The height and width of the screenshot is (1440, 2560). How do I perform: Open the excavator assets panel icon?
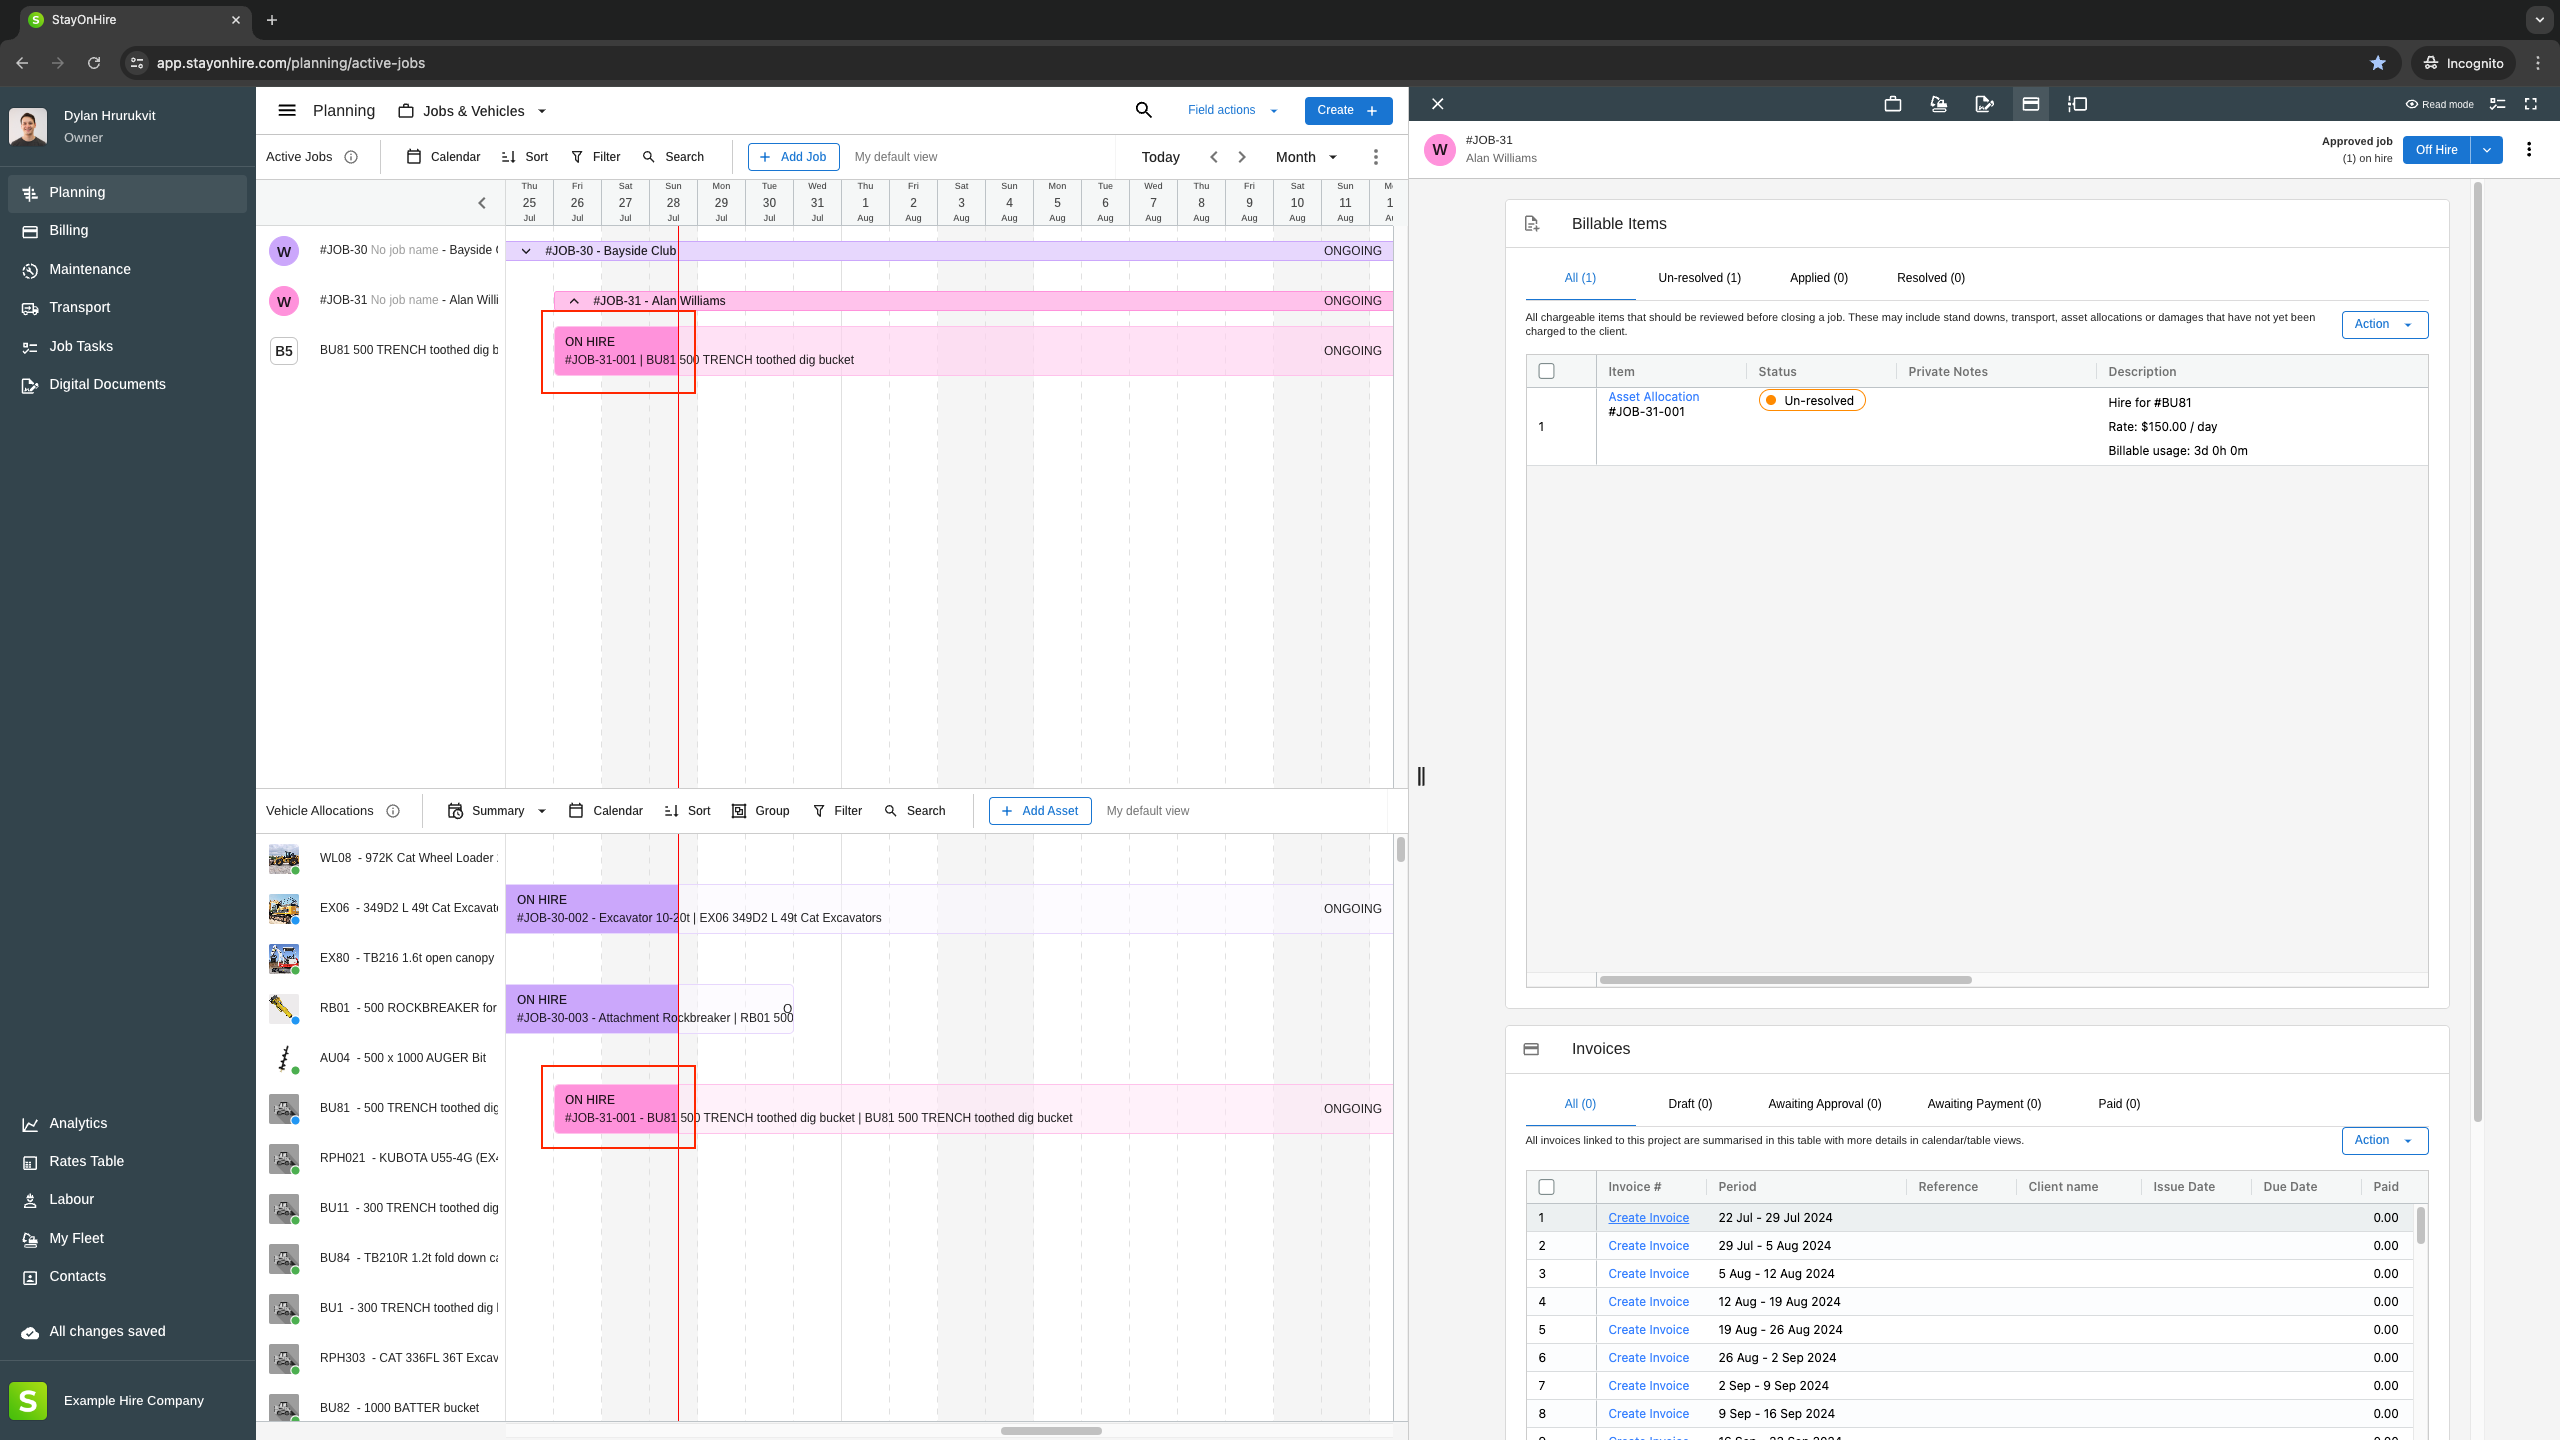click(1938, 104)
